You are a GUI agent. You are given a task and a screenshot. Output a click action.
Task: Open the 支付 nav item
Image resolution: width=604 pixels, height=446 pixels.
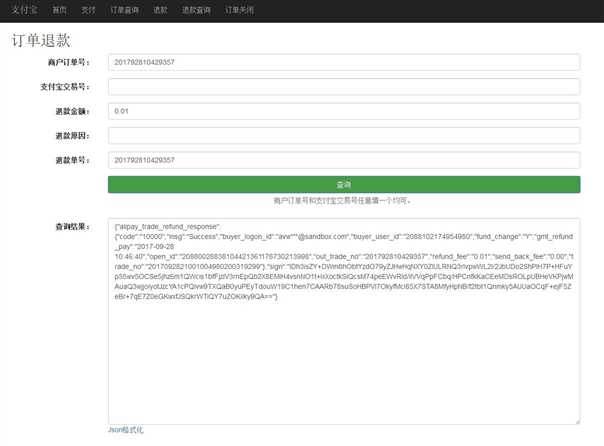pos(88,10)
